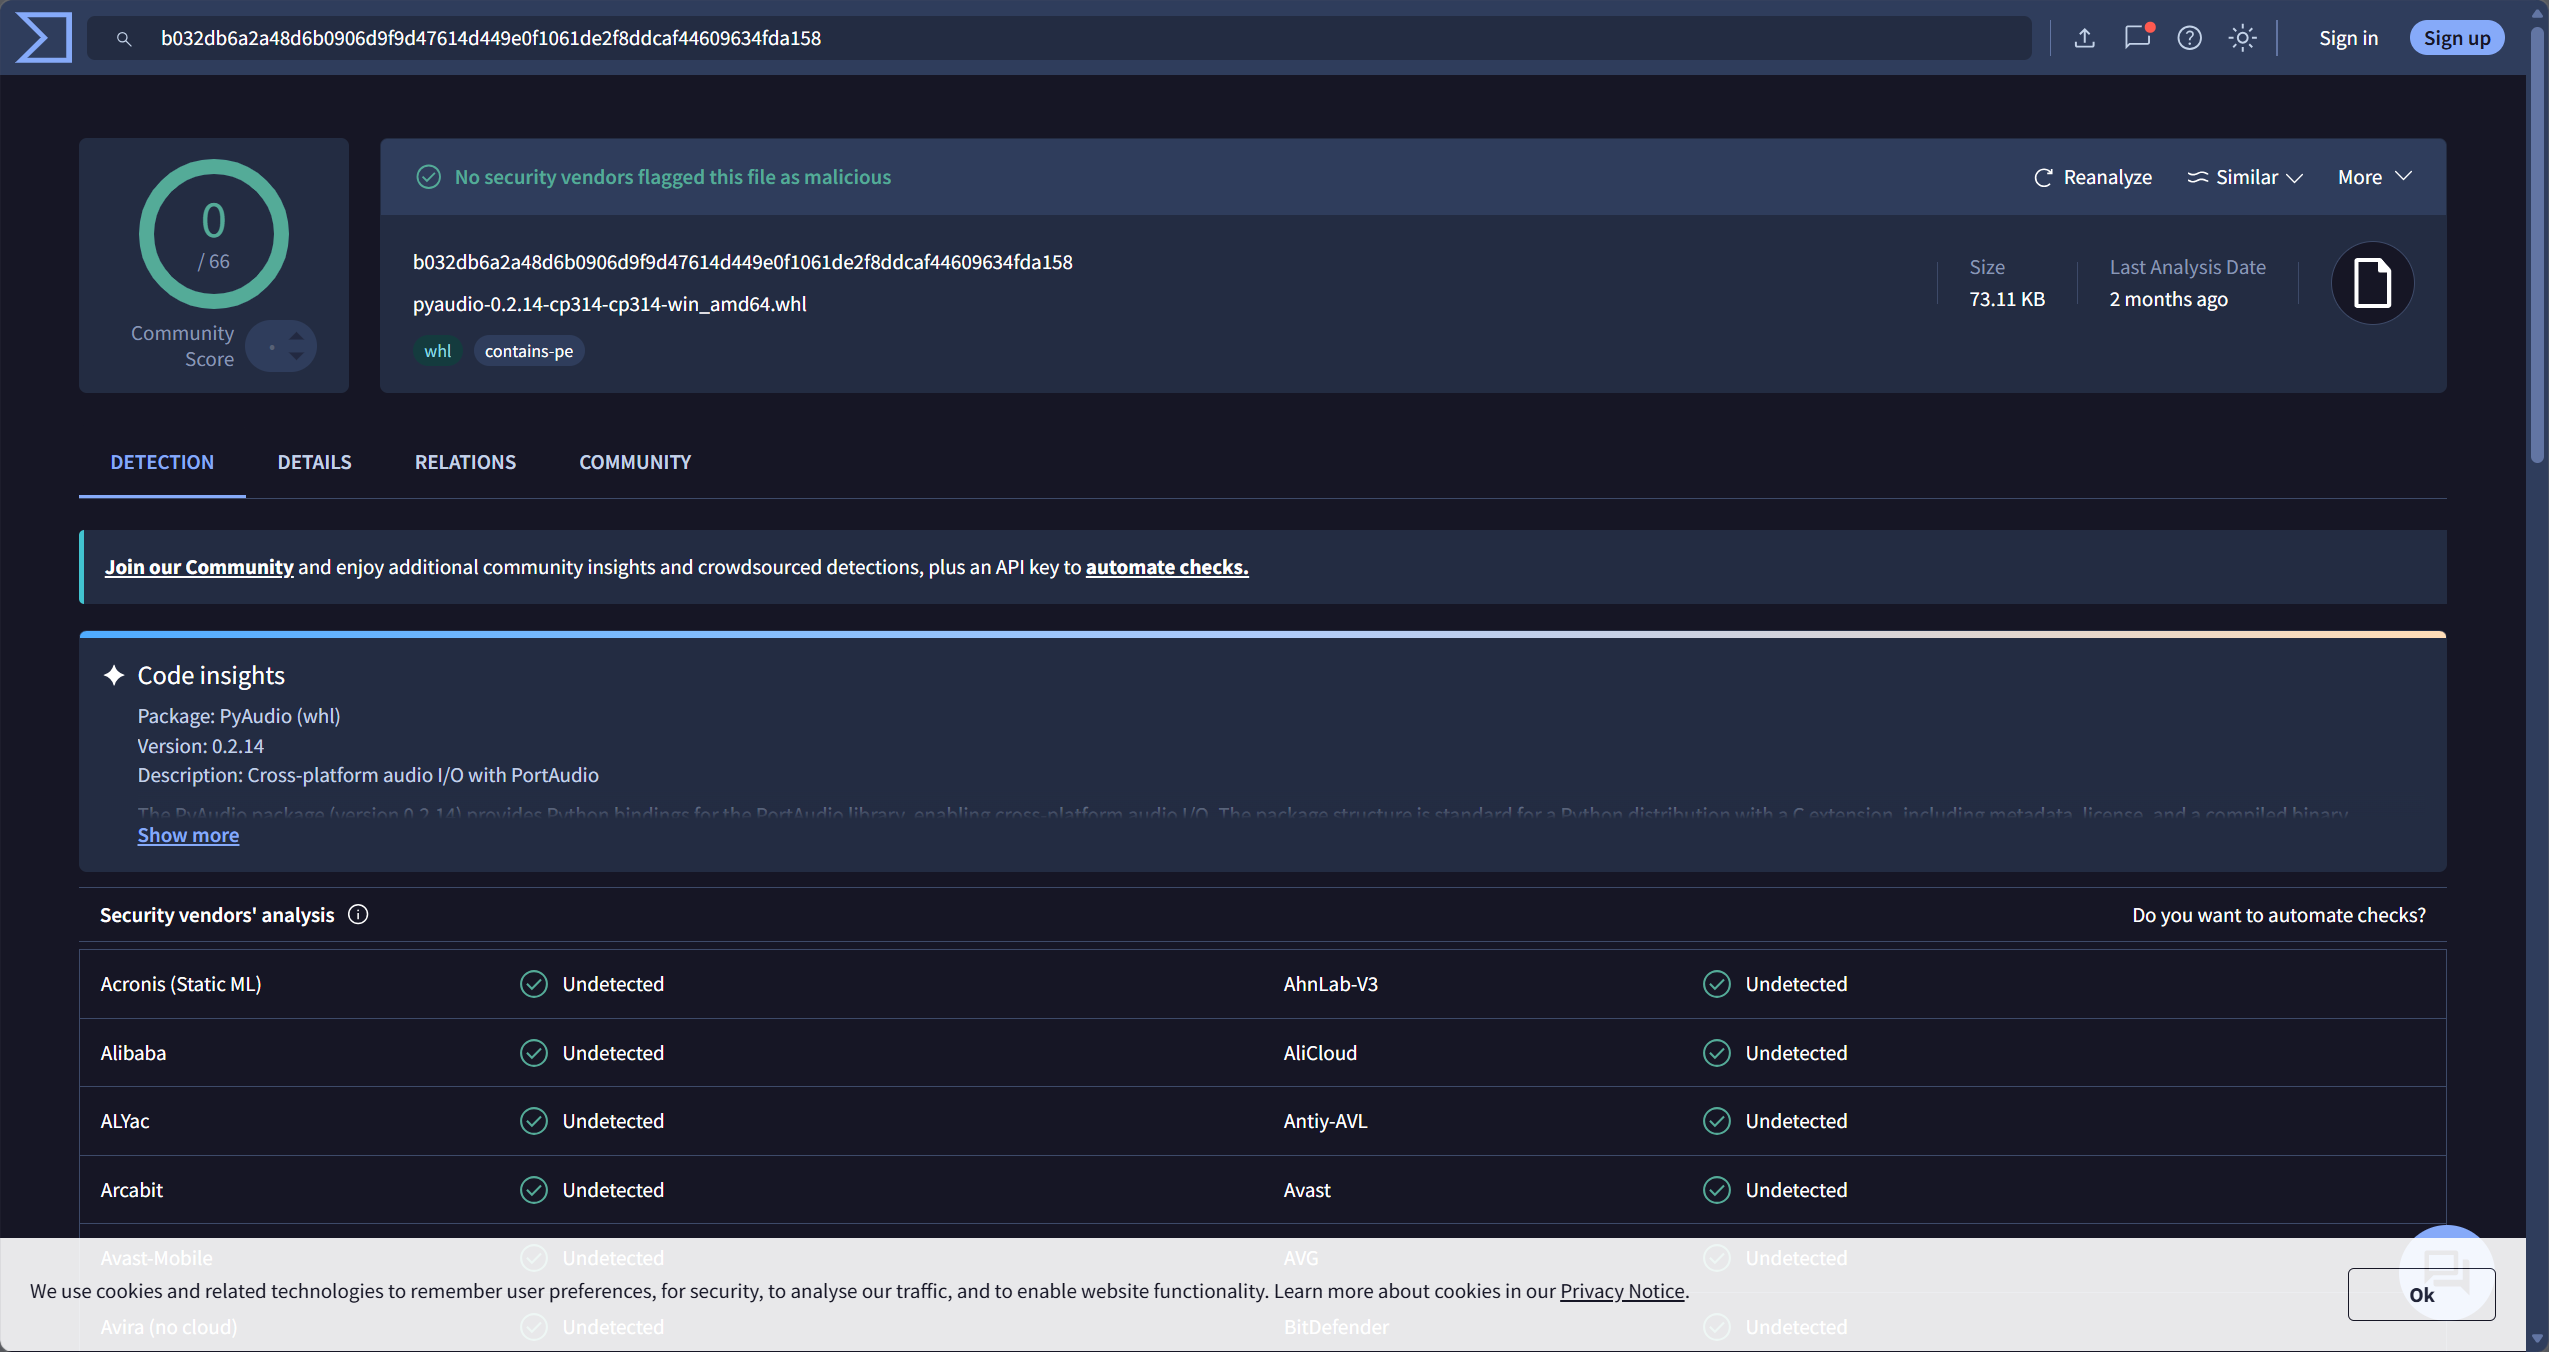Vote community score up
The width and height of the screenshot is (2549, 1352).
click(296, 336)
